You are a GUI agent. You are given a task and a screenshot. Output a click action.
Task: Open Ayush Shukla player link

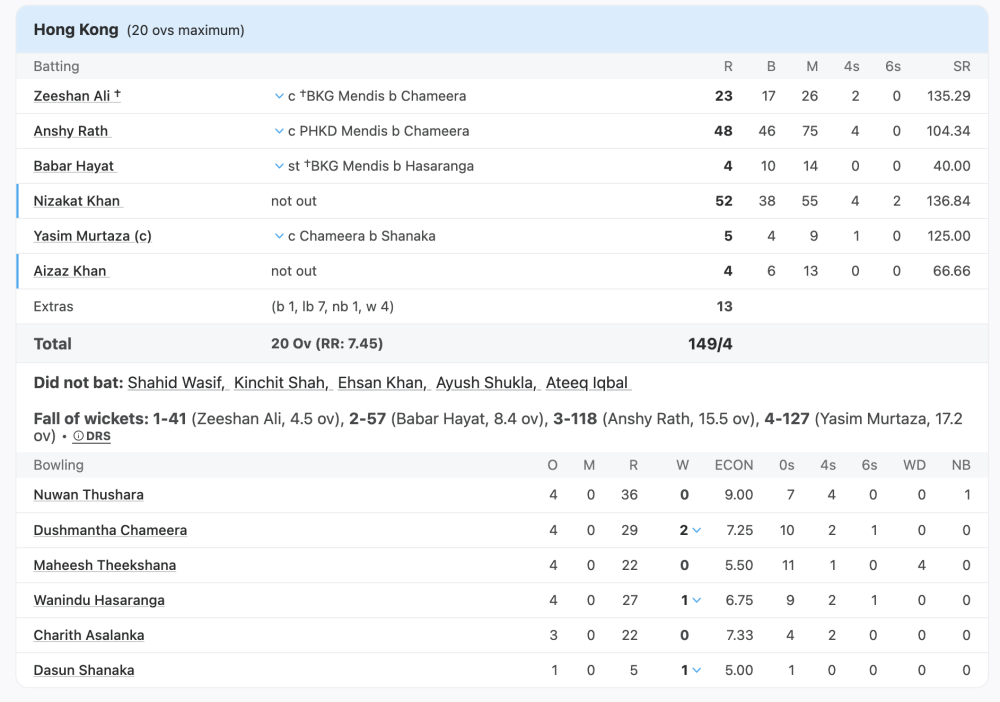click(485, 383)
